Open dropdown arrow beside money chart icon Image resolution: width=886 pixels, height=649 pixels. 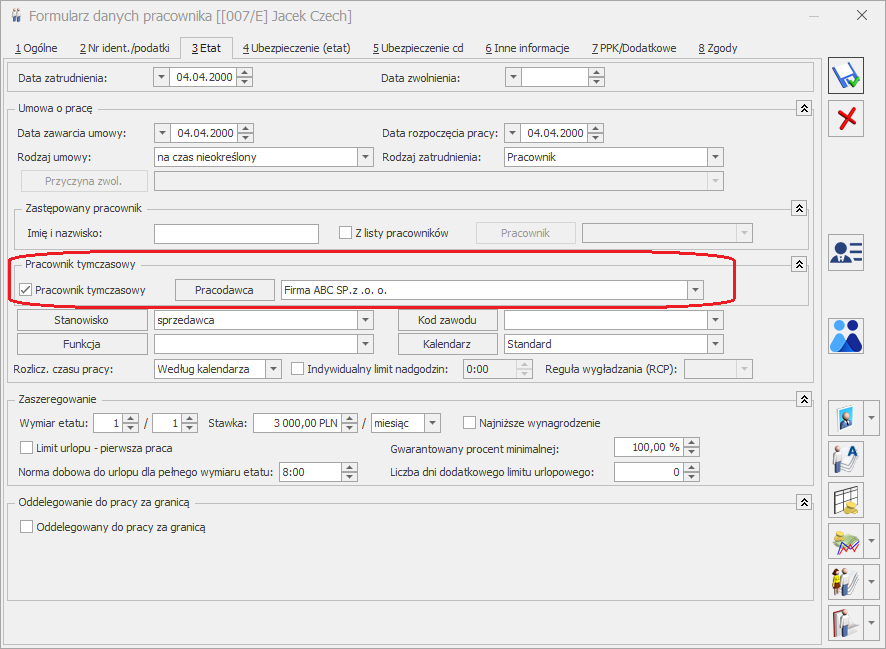(871, 541)
